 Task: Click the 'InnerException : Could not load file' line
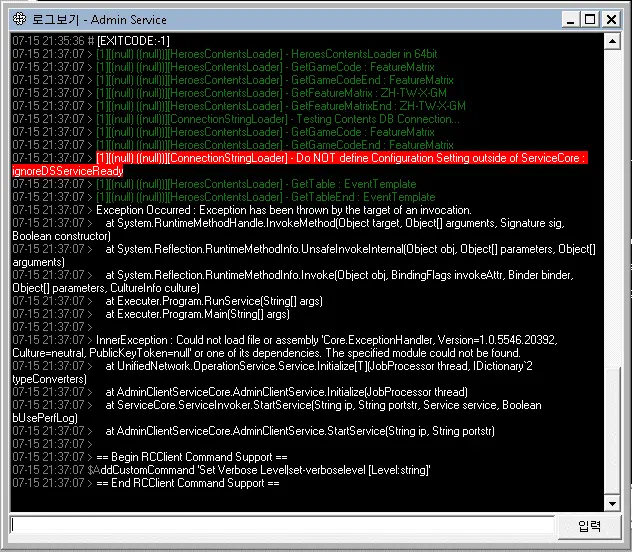click(x=285, y=340)
